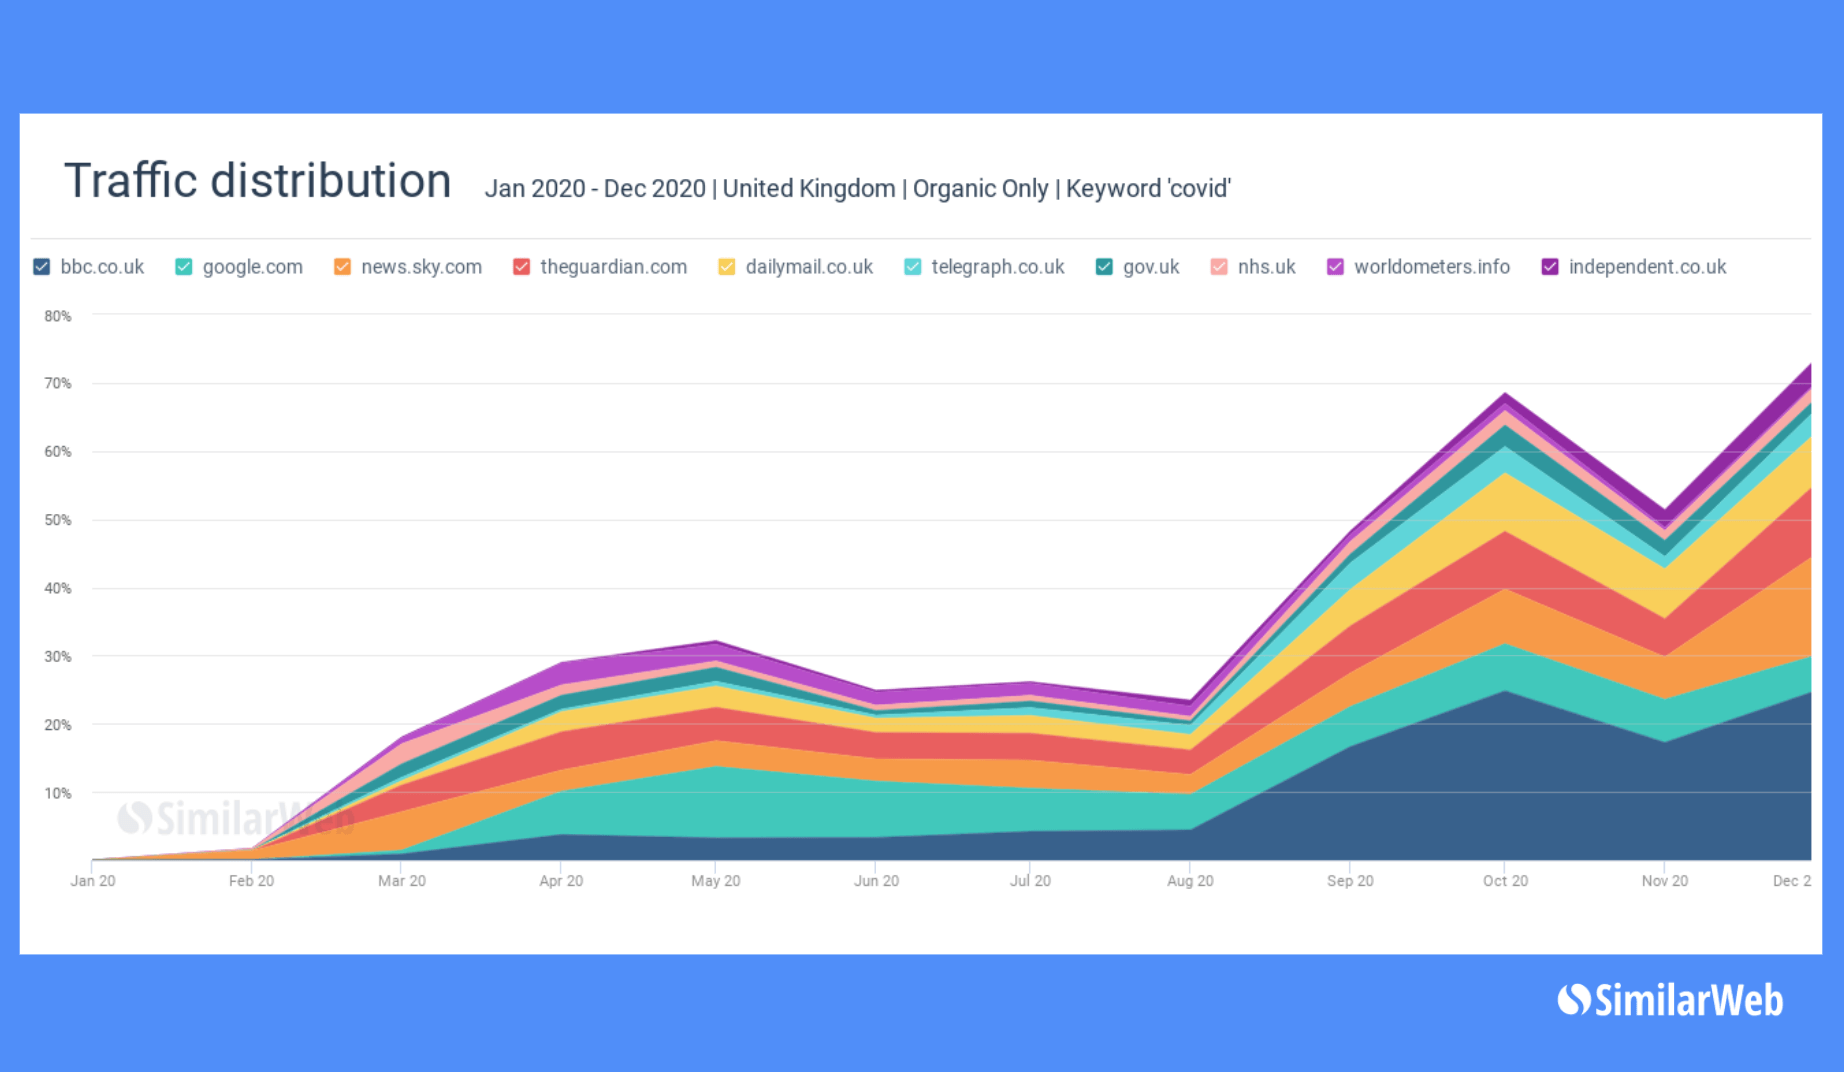Click the 70% y-axis label
This screenshot has height=1072, width=1844.
click(58, 383)
